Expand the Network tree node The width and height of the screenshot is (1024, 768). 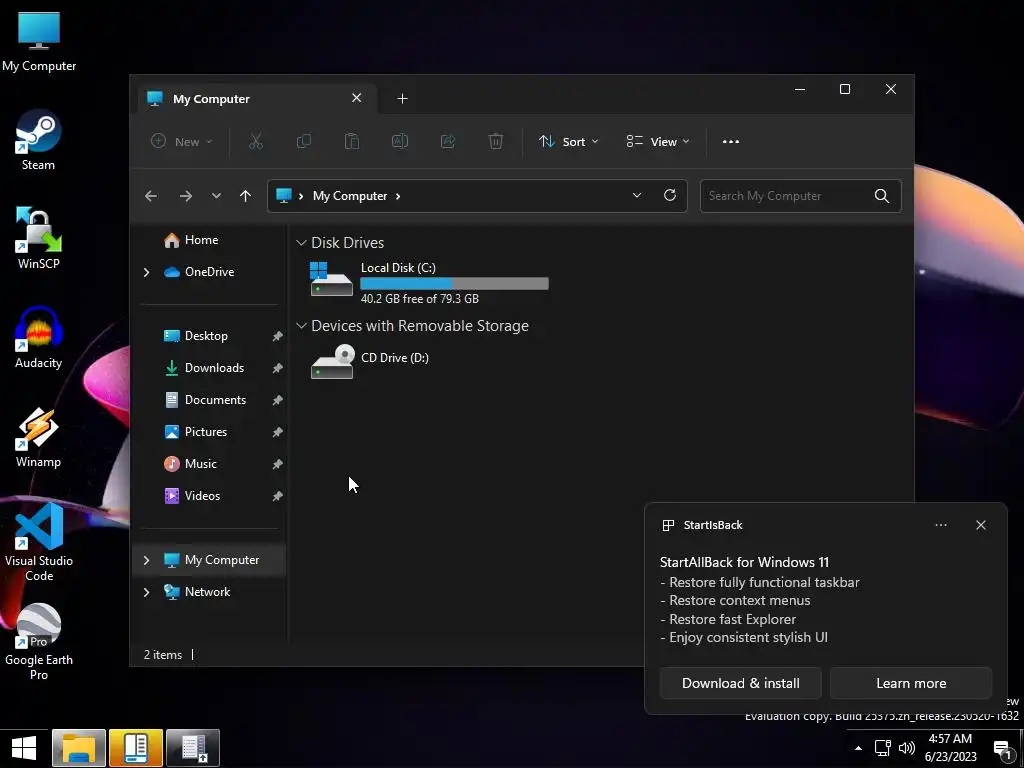click(x=146, y=592)
